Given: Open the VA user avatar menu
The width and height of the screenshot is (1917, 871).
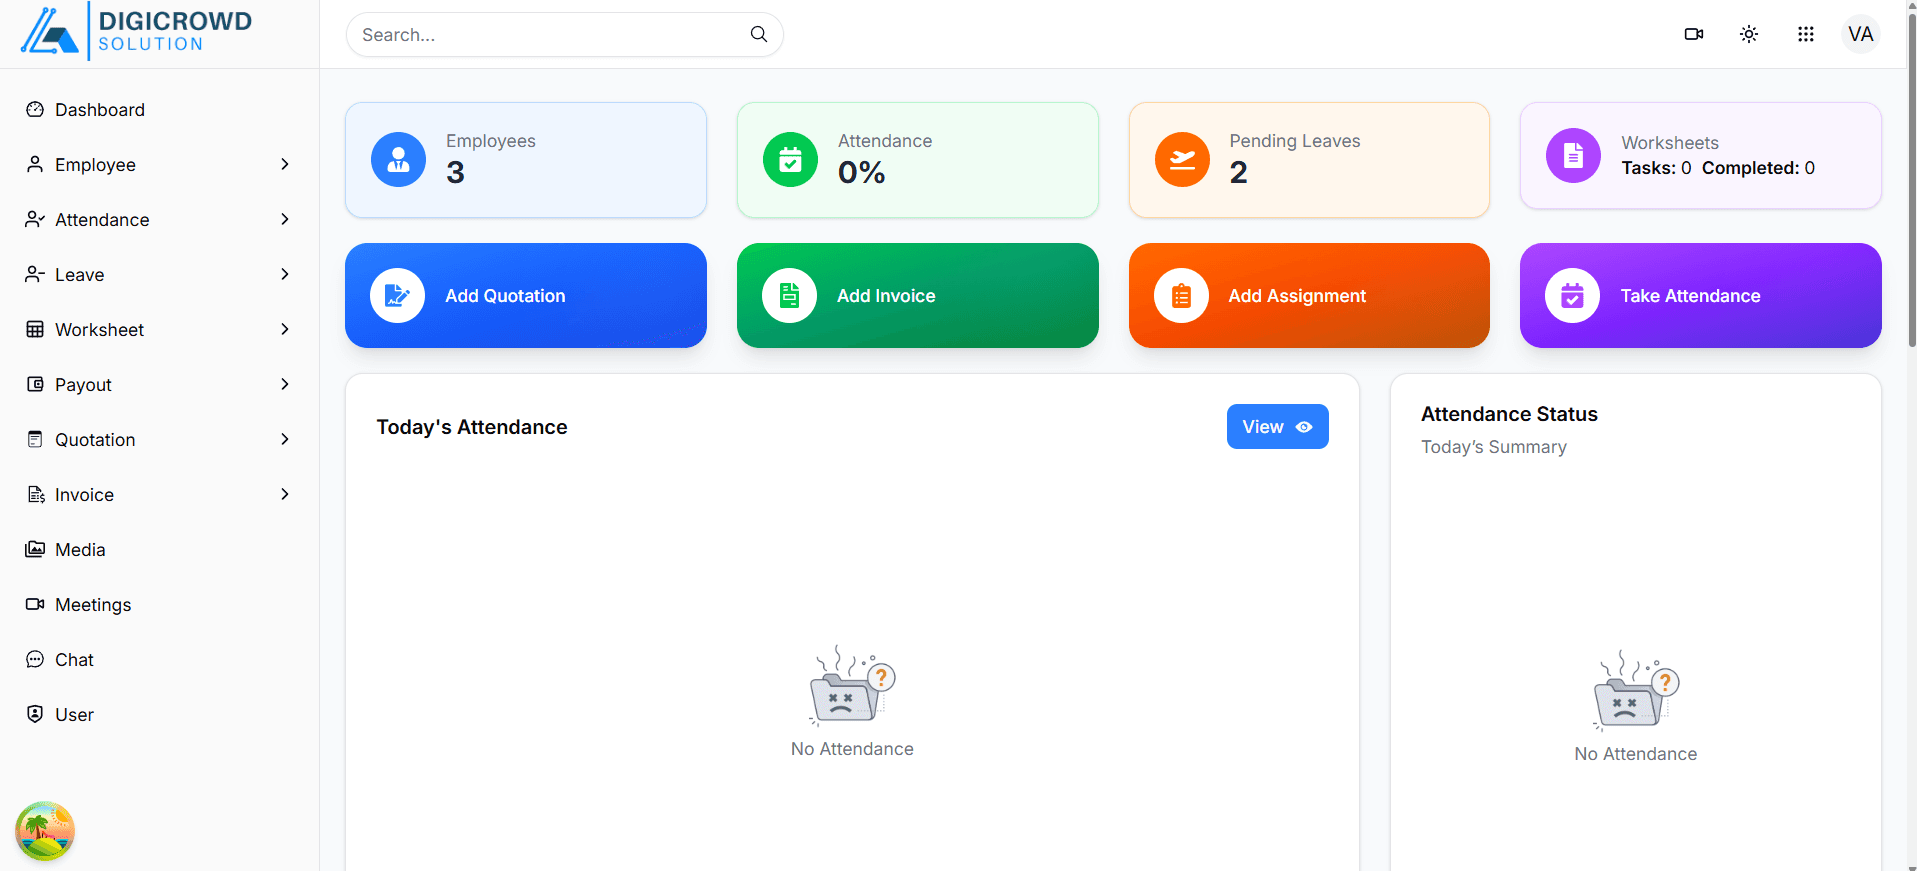Looking at the screenshot, I should point(1861,34).
